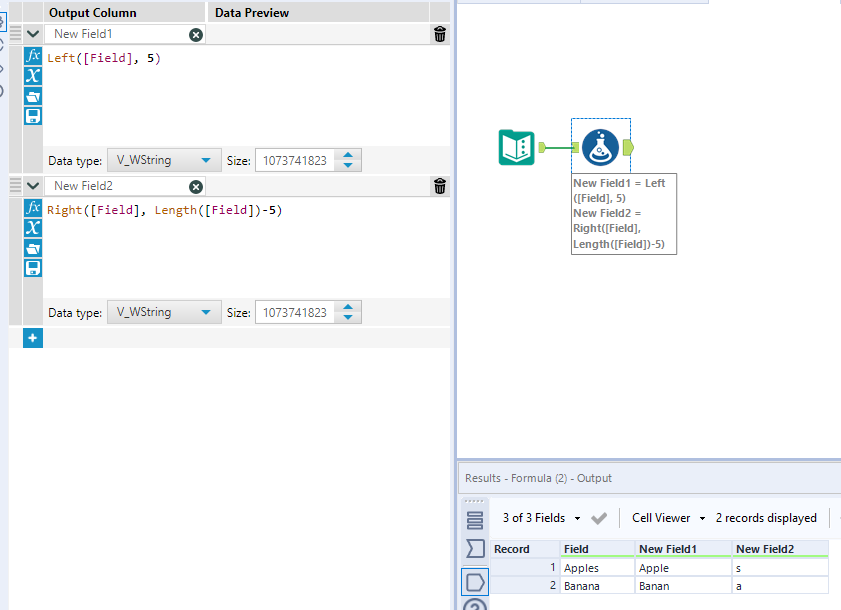The image size is (841, 610).
Task: Add a new expression with the plus button
Action: [32, 338]
